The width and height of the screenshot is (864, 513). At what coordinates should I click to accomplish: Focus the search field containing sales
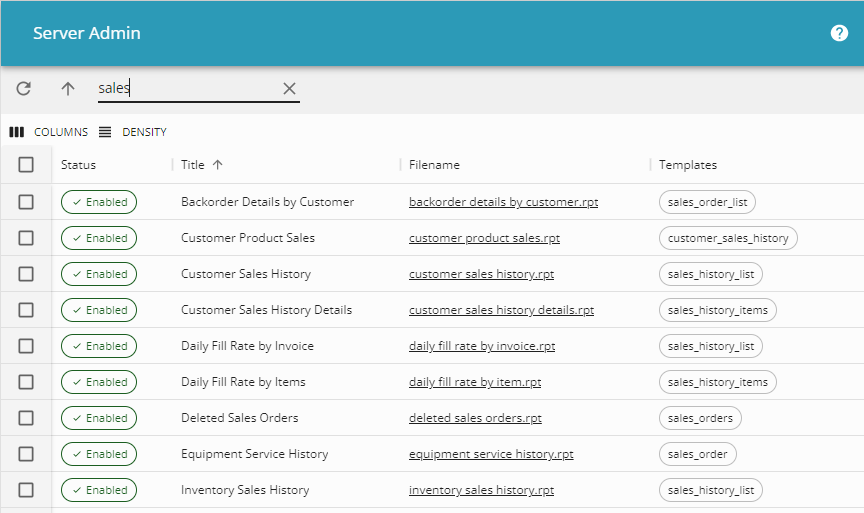pyautogui.click(x=187, y=88)
